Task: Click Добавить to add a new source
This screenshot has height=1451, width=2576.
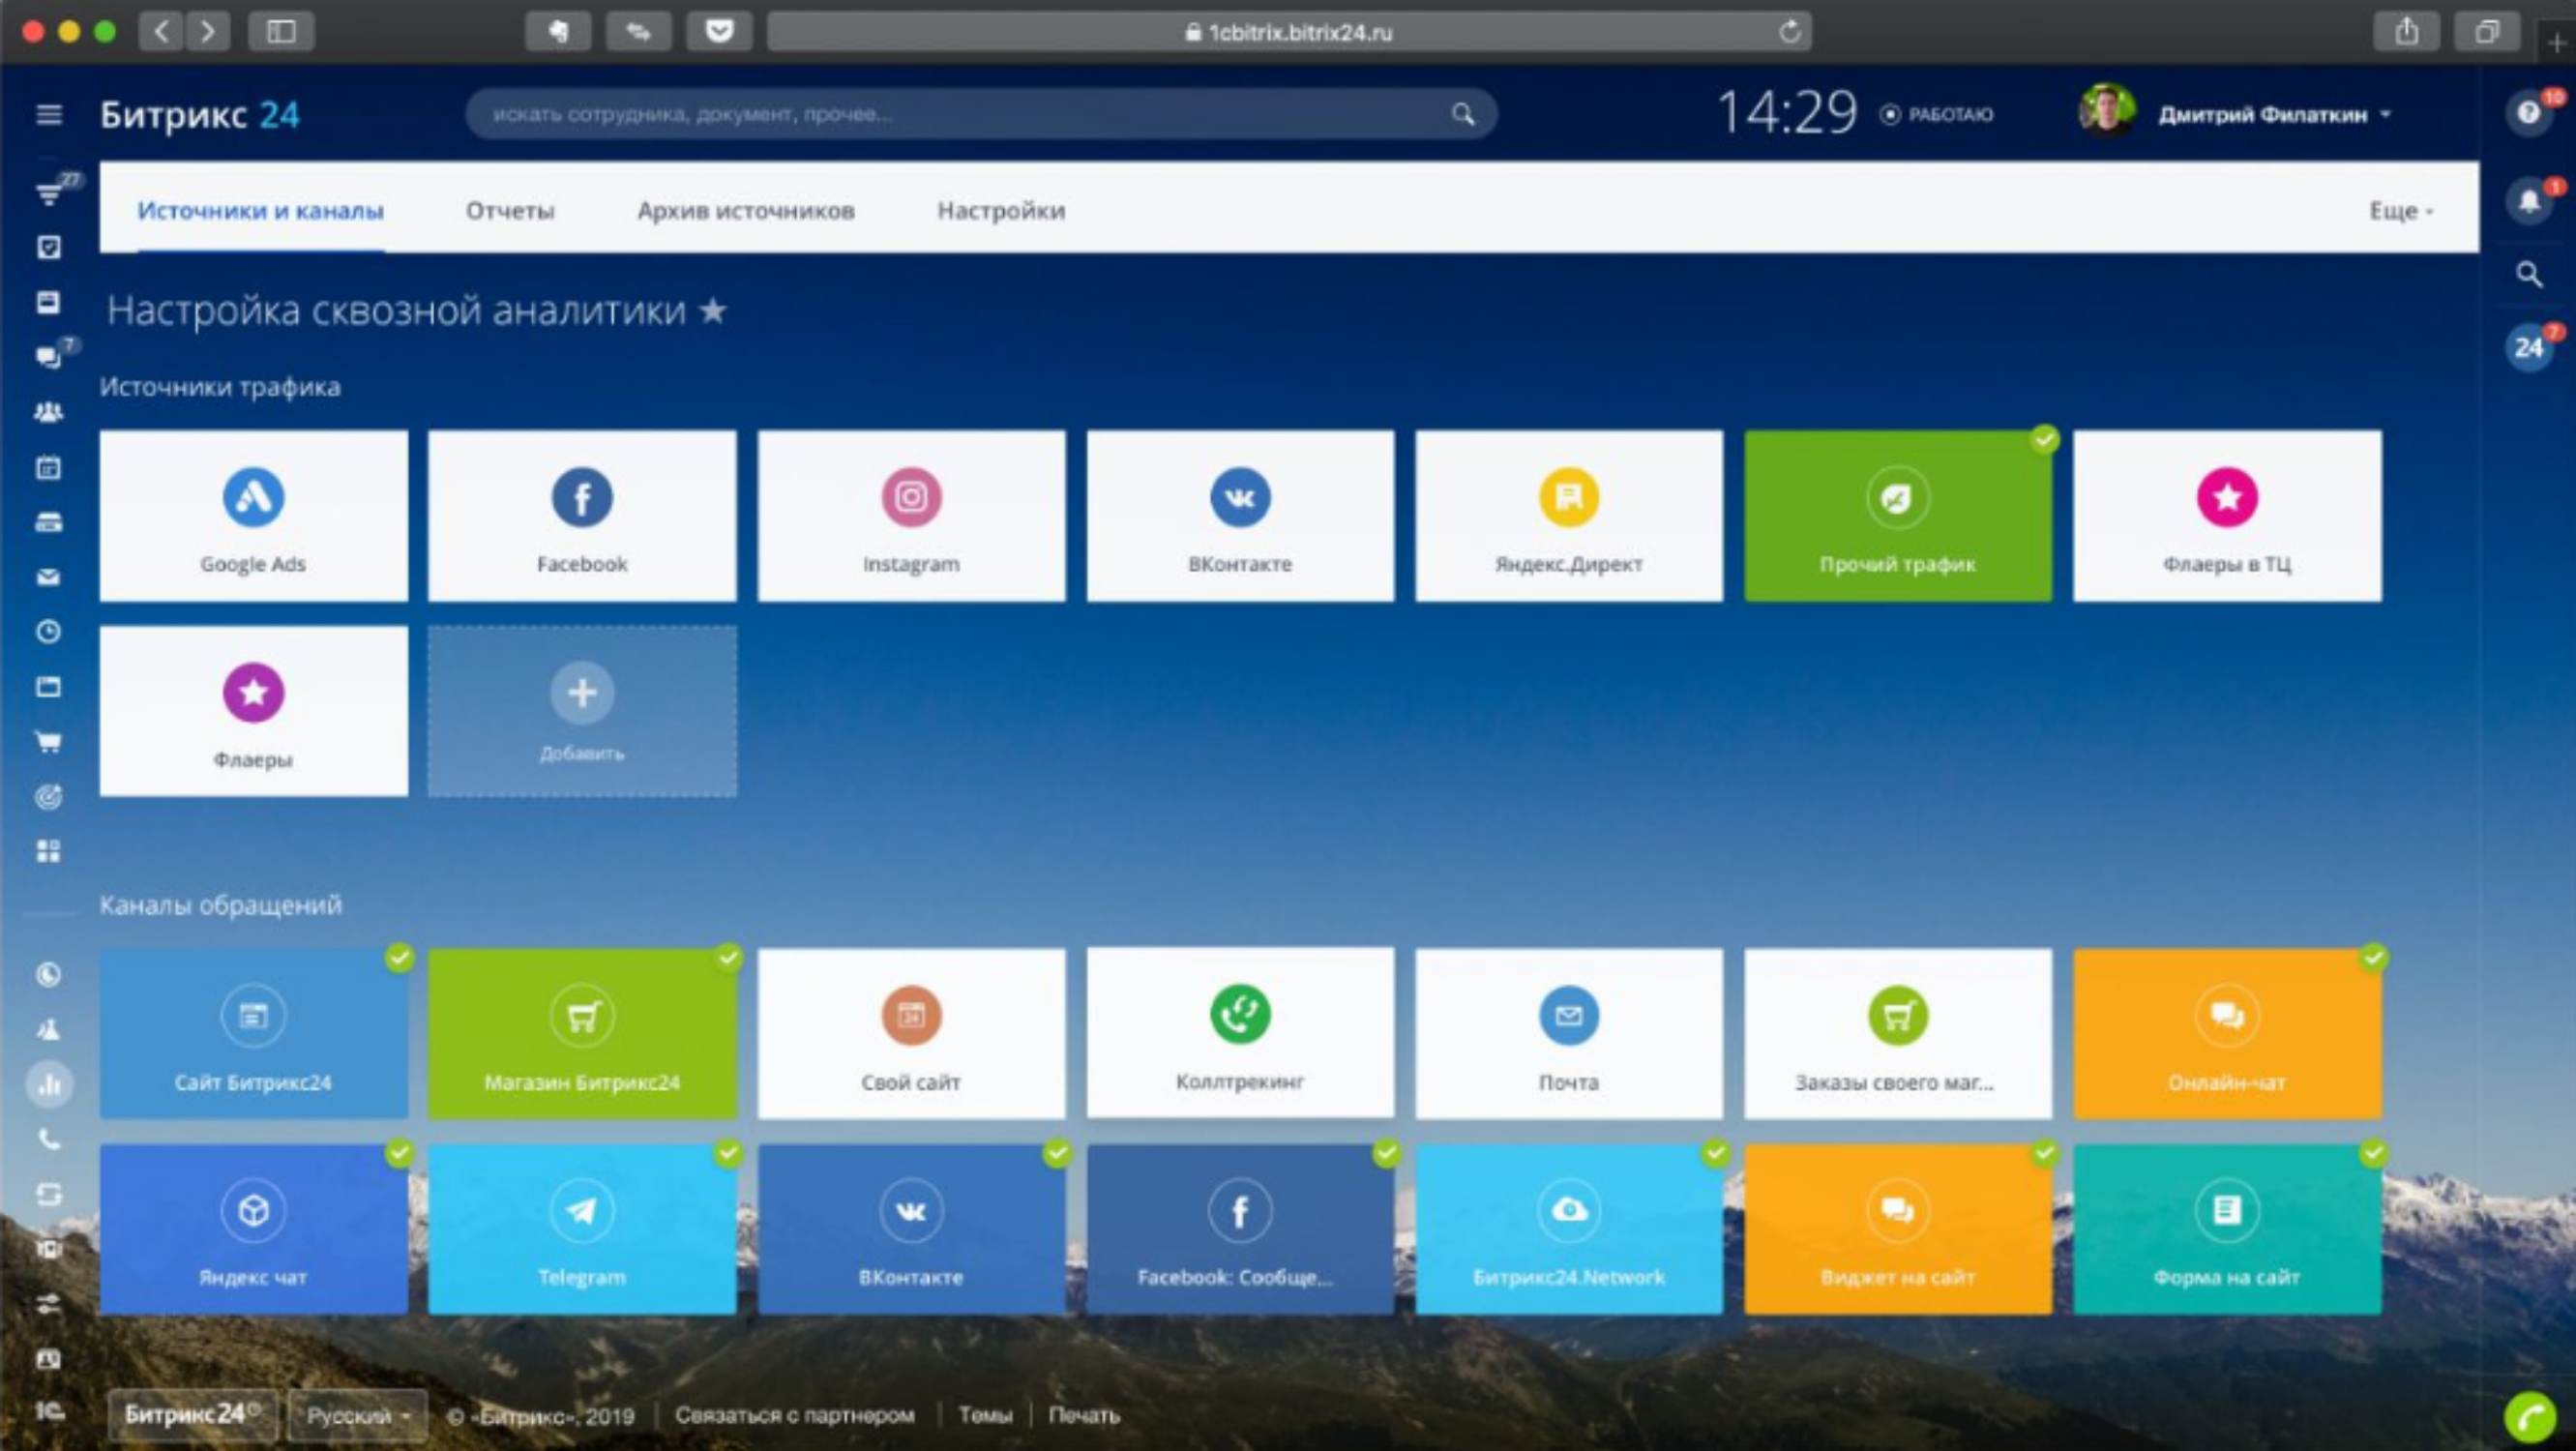Action: click(582, 711)
